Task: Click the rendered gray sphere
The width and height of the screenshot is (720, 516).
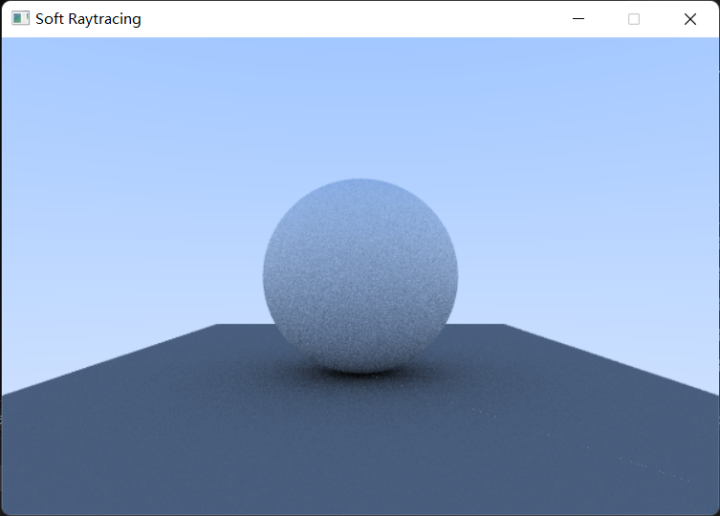Action: pos(360,275)
